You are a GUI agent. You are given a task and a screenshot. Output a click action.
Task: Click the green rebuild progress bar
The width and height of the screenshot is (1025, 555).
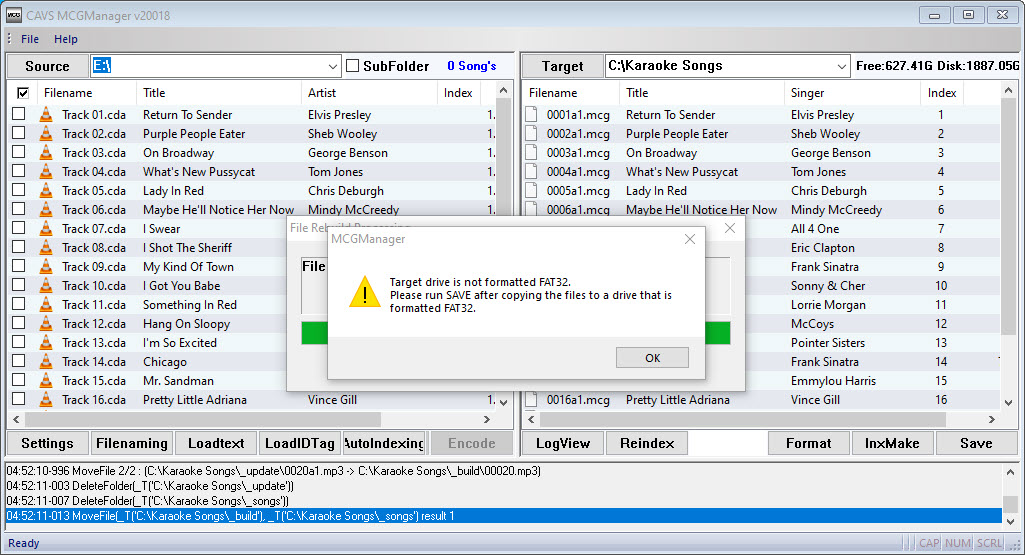[515, 333]
